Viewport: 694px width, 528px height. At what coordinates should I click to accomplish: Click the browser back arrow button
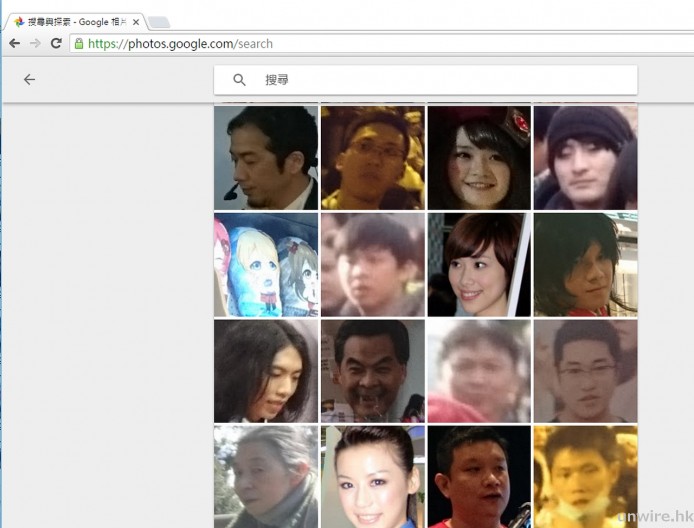(x=14, y=44)
